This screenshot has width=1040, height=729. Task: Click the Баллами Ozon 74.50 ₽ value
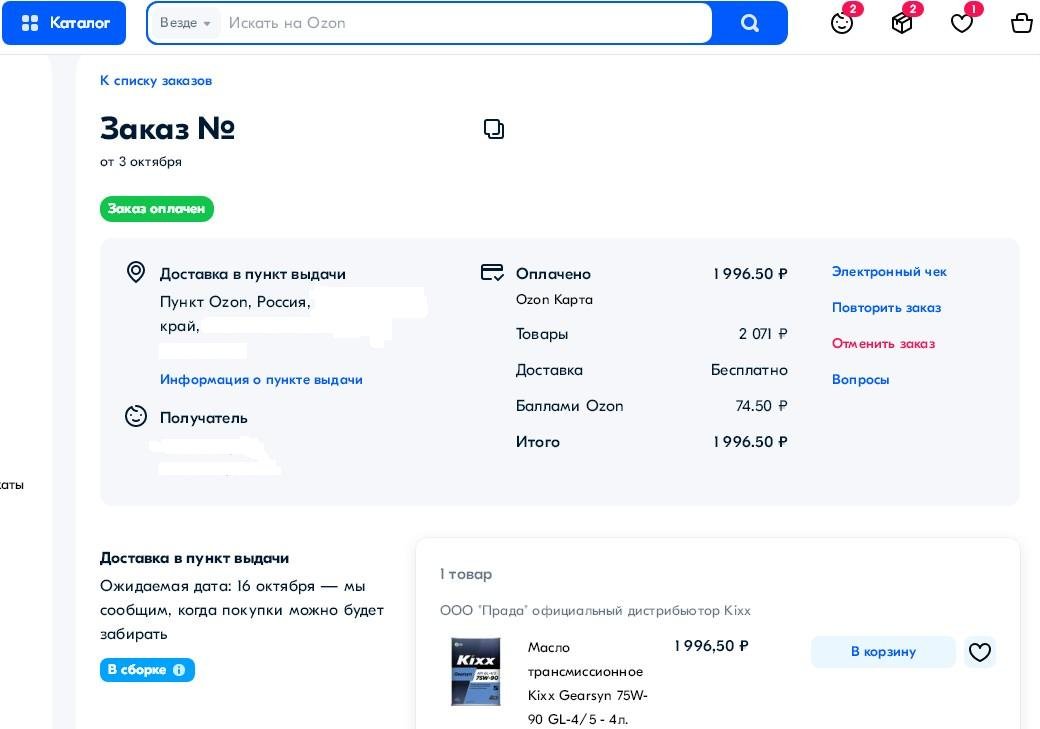(761, 406)
